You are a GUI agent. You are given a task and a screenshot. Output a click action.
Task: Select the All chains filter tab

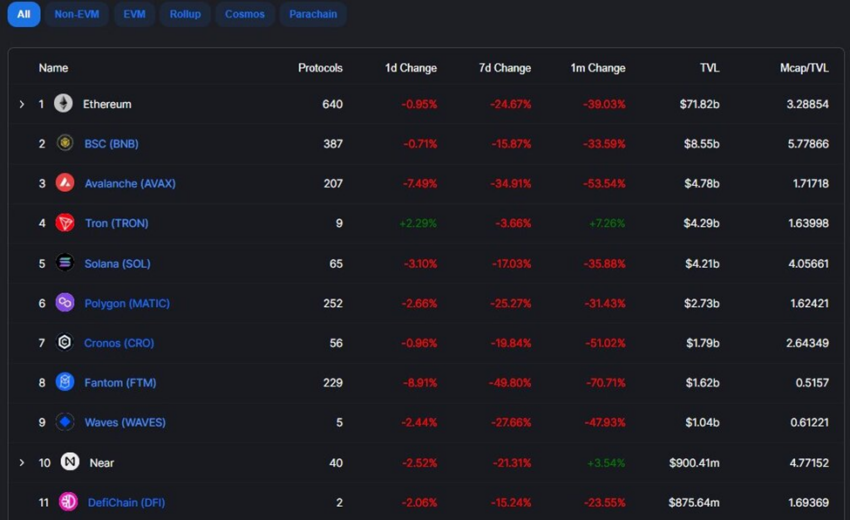click(24, 14)
